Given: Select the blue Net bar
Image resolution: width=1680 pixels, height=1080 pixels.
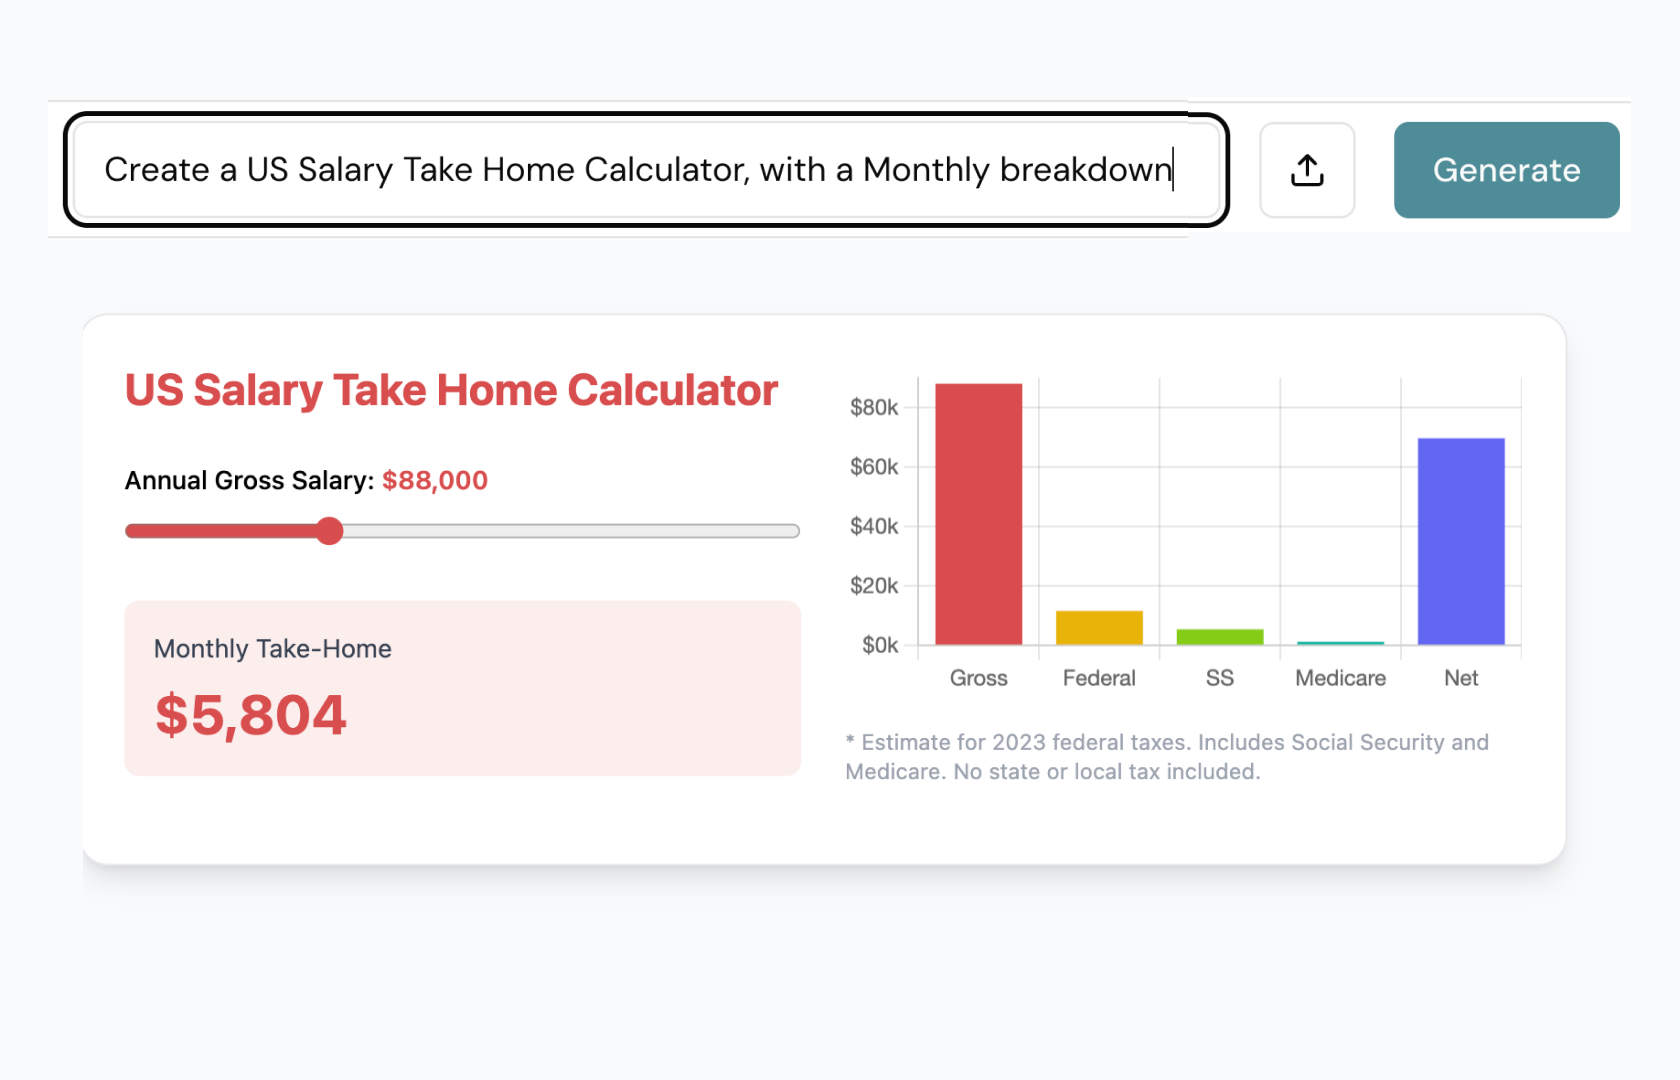Looking at the screenshot, I should (x=1460, y=540).
